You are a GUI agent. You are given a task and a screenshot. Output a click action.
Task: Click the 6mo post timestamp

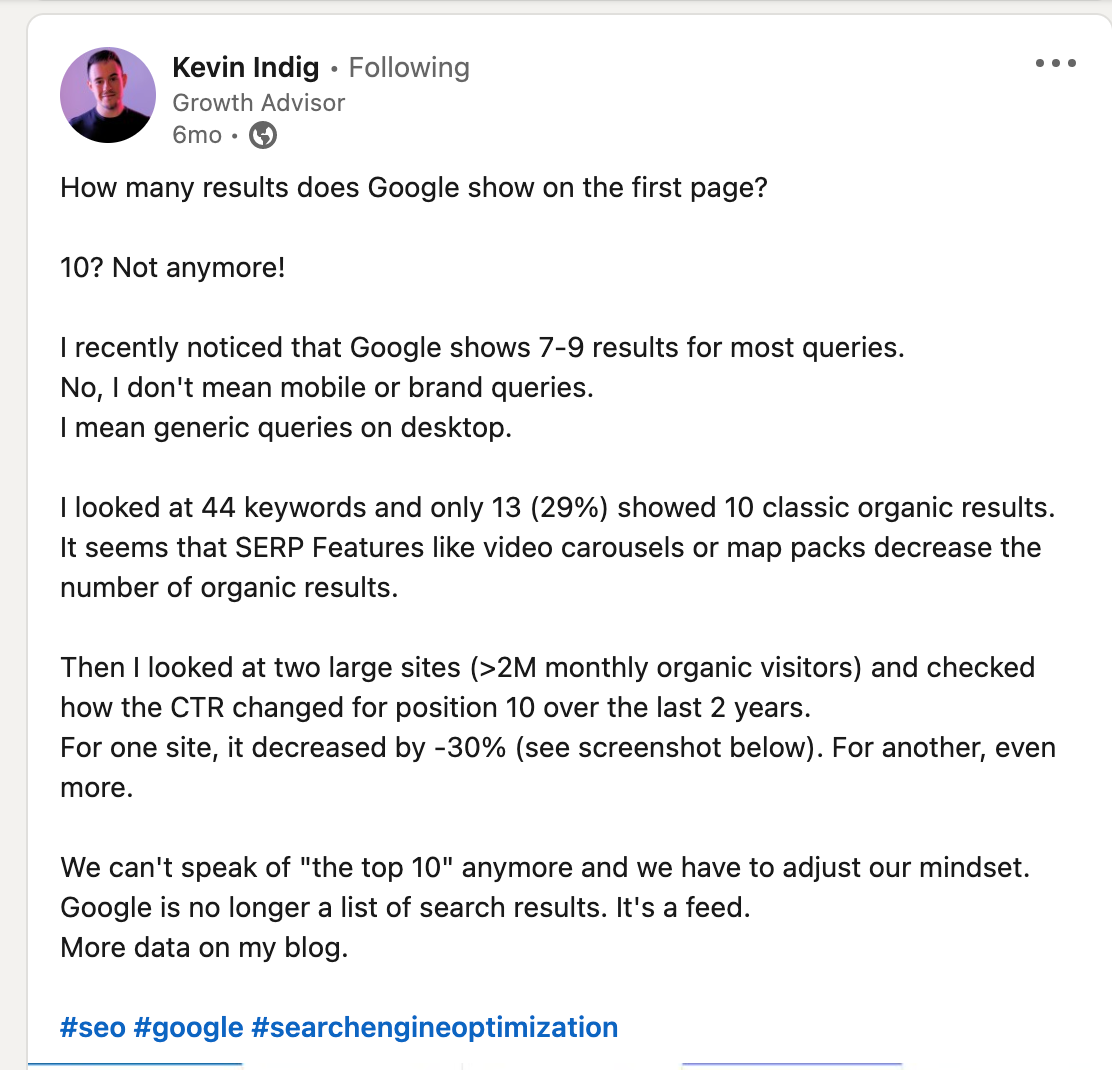pos(197,135)
